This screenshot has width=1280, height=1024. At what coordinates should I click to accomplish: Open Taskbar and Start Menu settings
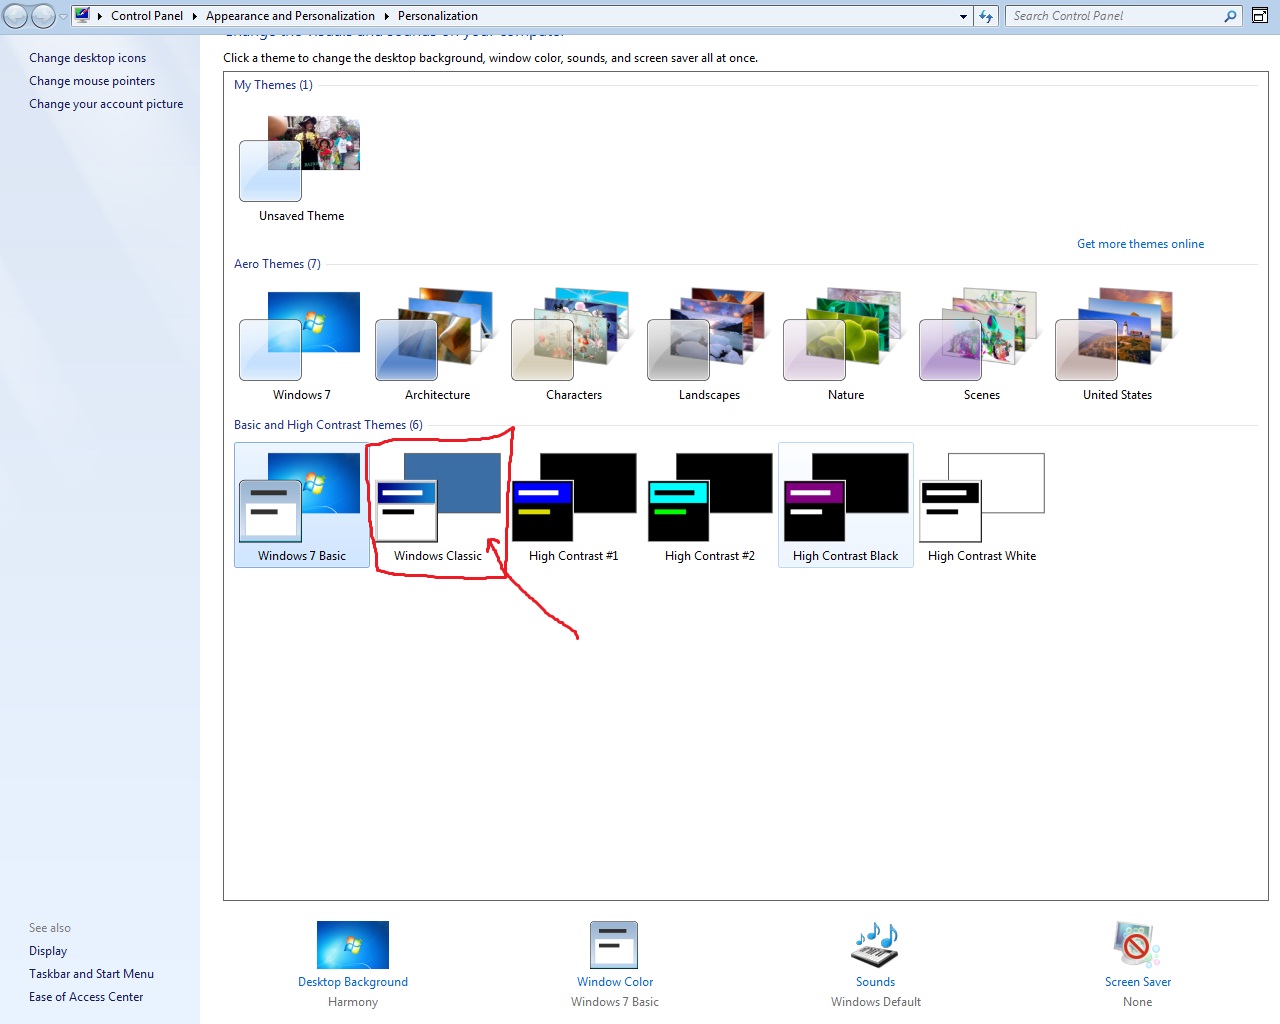(x=91, y=973)
